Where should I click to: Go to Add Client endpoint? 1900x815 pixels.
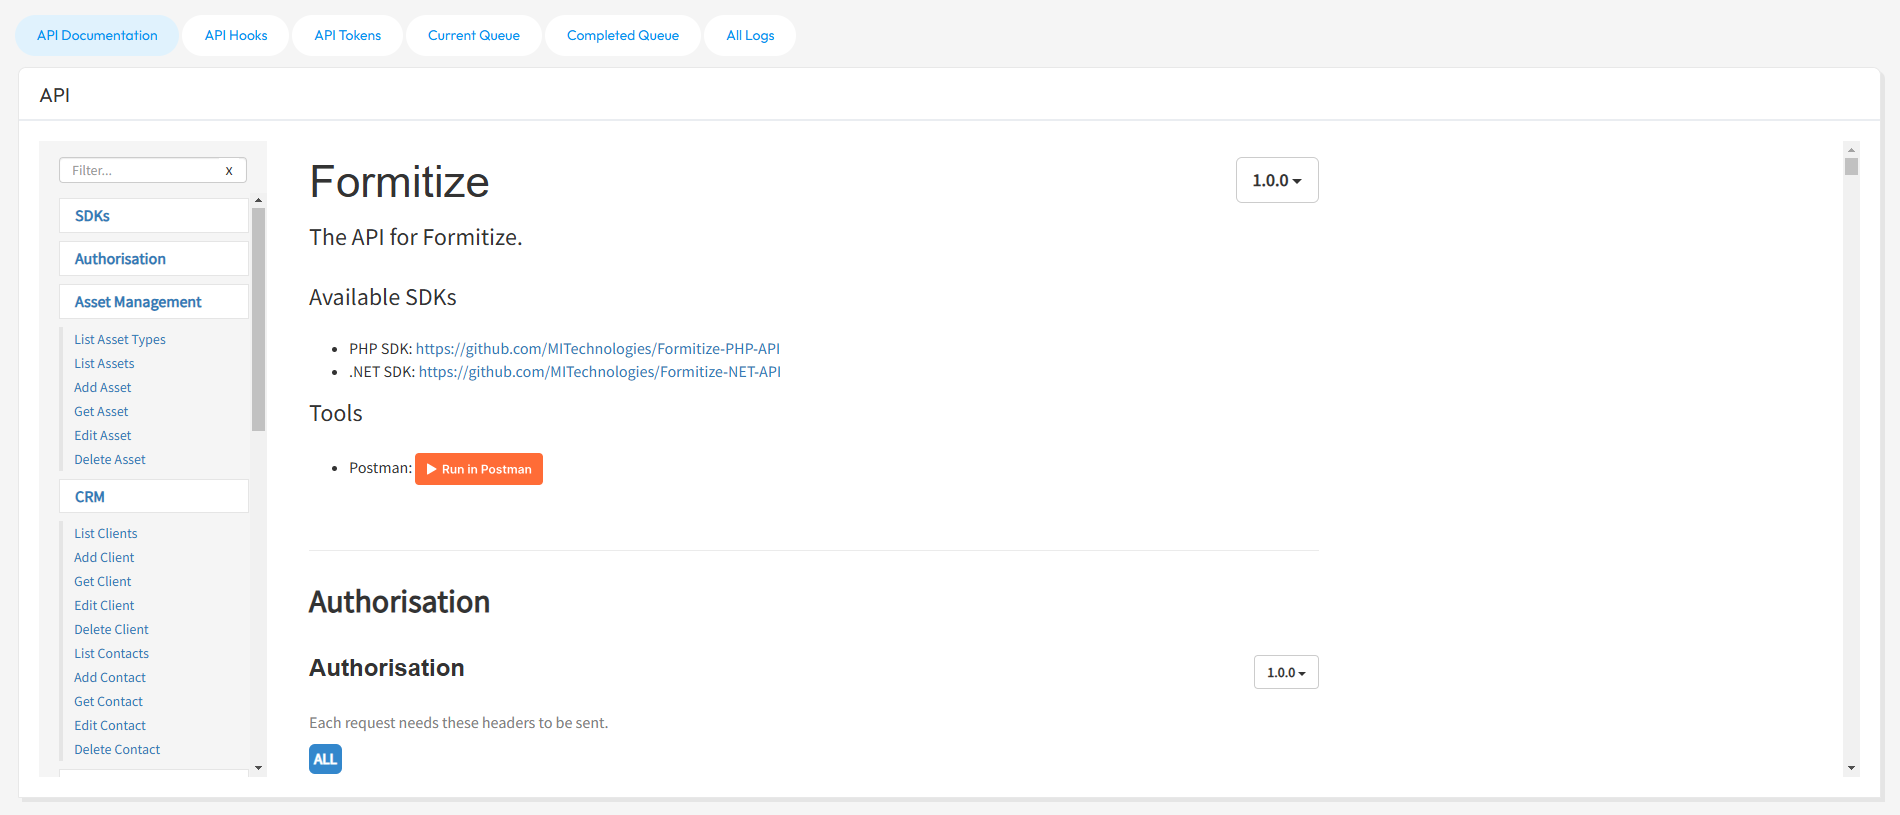point(104,558)
